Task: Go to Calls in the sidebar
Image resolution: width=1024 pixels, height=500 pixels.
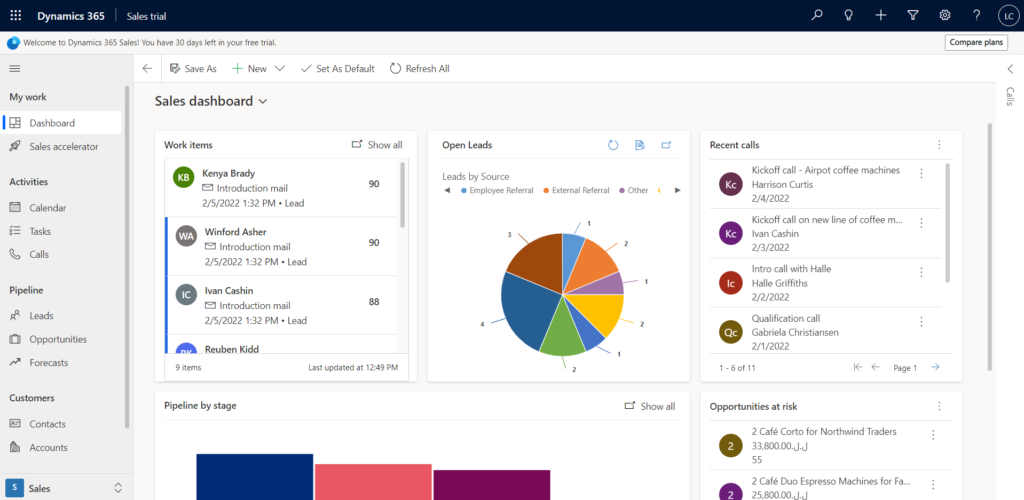Action: click(61, 255)
